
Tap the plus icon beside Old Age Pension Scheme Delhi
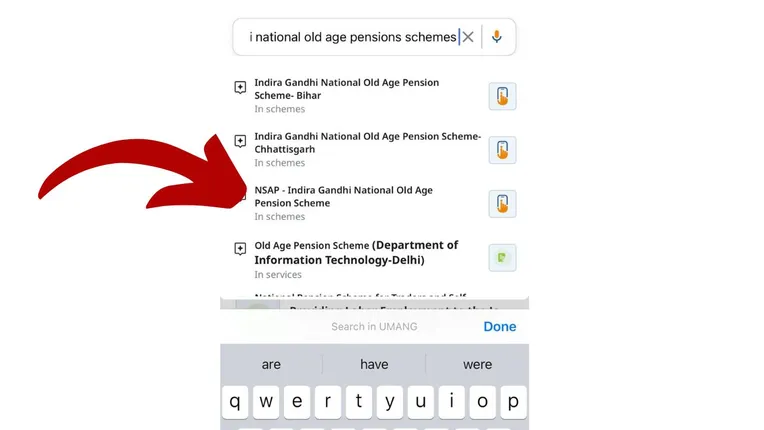[240, 248]
